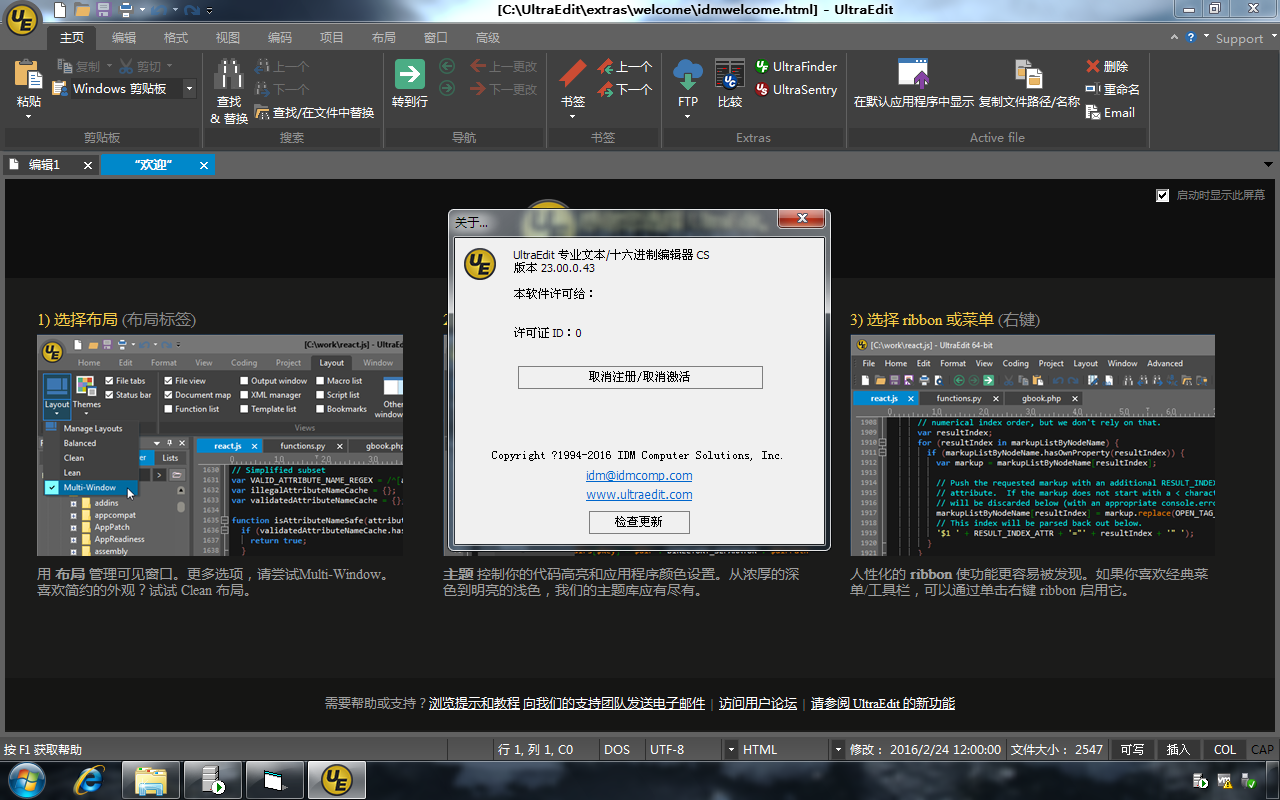Open the www.ultraedit.com link
Viewport: 1280px width, 800px height.
coord(639,495)
